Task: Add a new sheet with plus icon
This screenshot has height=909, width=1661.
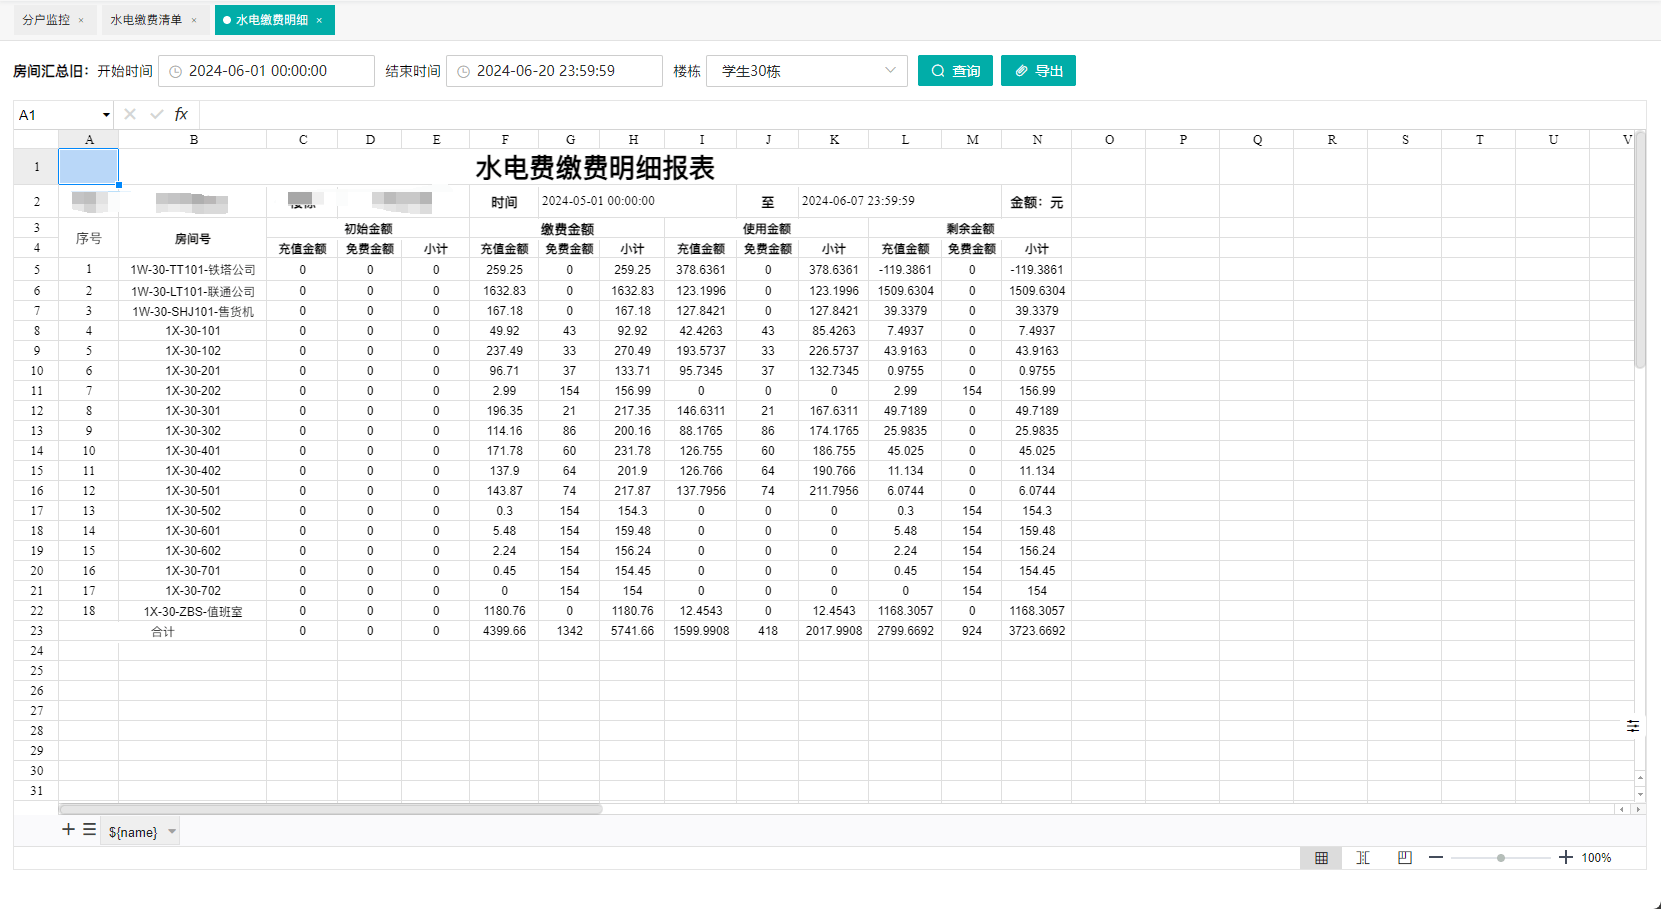Action: coord(68,830)
